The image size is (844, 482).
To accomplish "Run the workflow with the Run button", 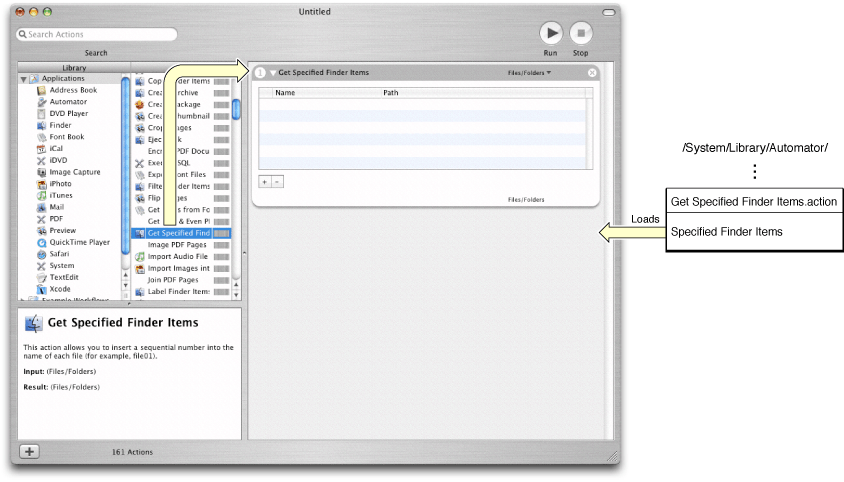I will tap(550, 34).
